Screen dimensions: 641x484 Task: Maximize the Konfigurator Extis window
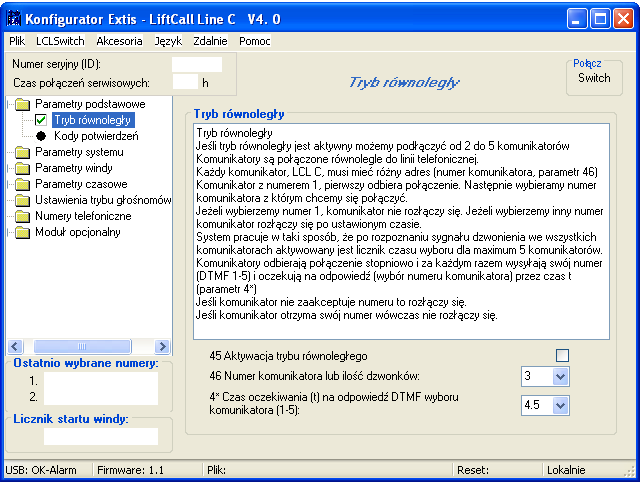(x=601, y=19)
